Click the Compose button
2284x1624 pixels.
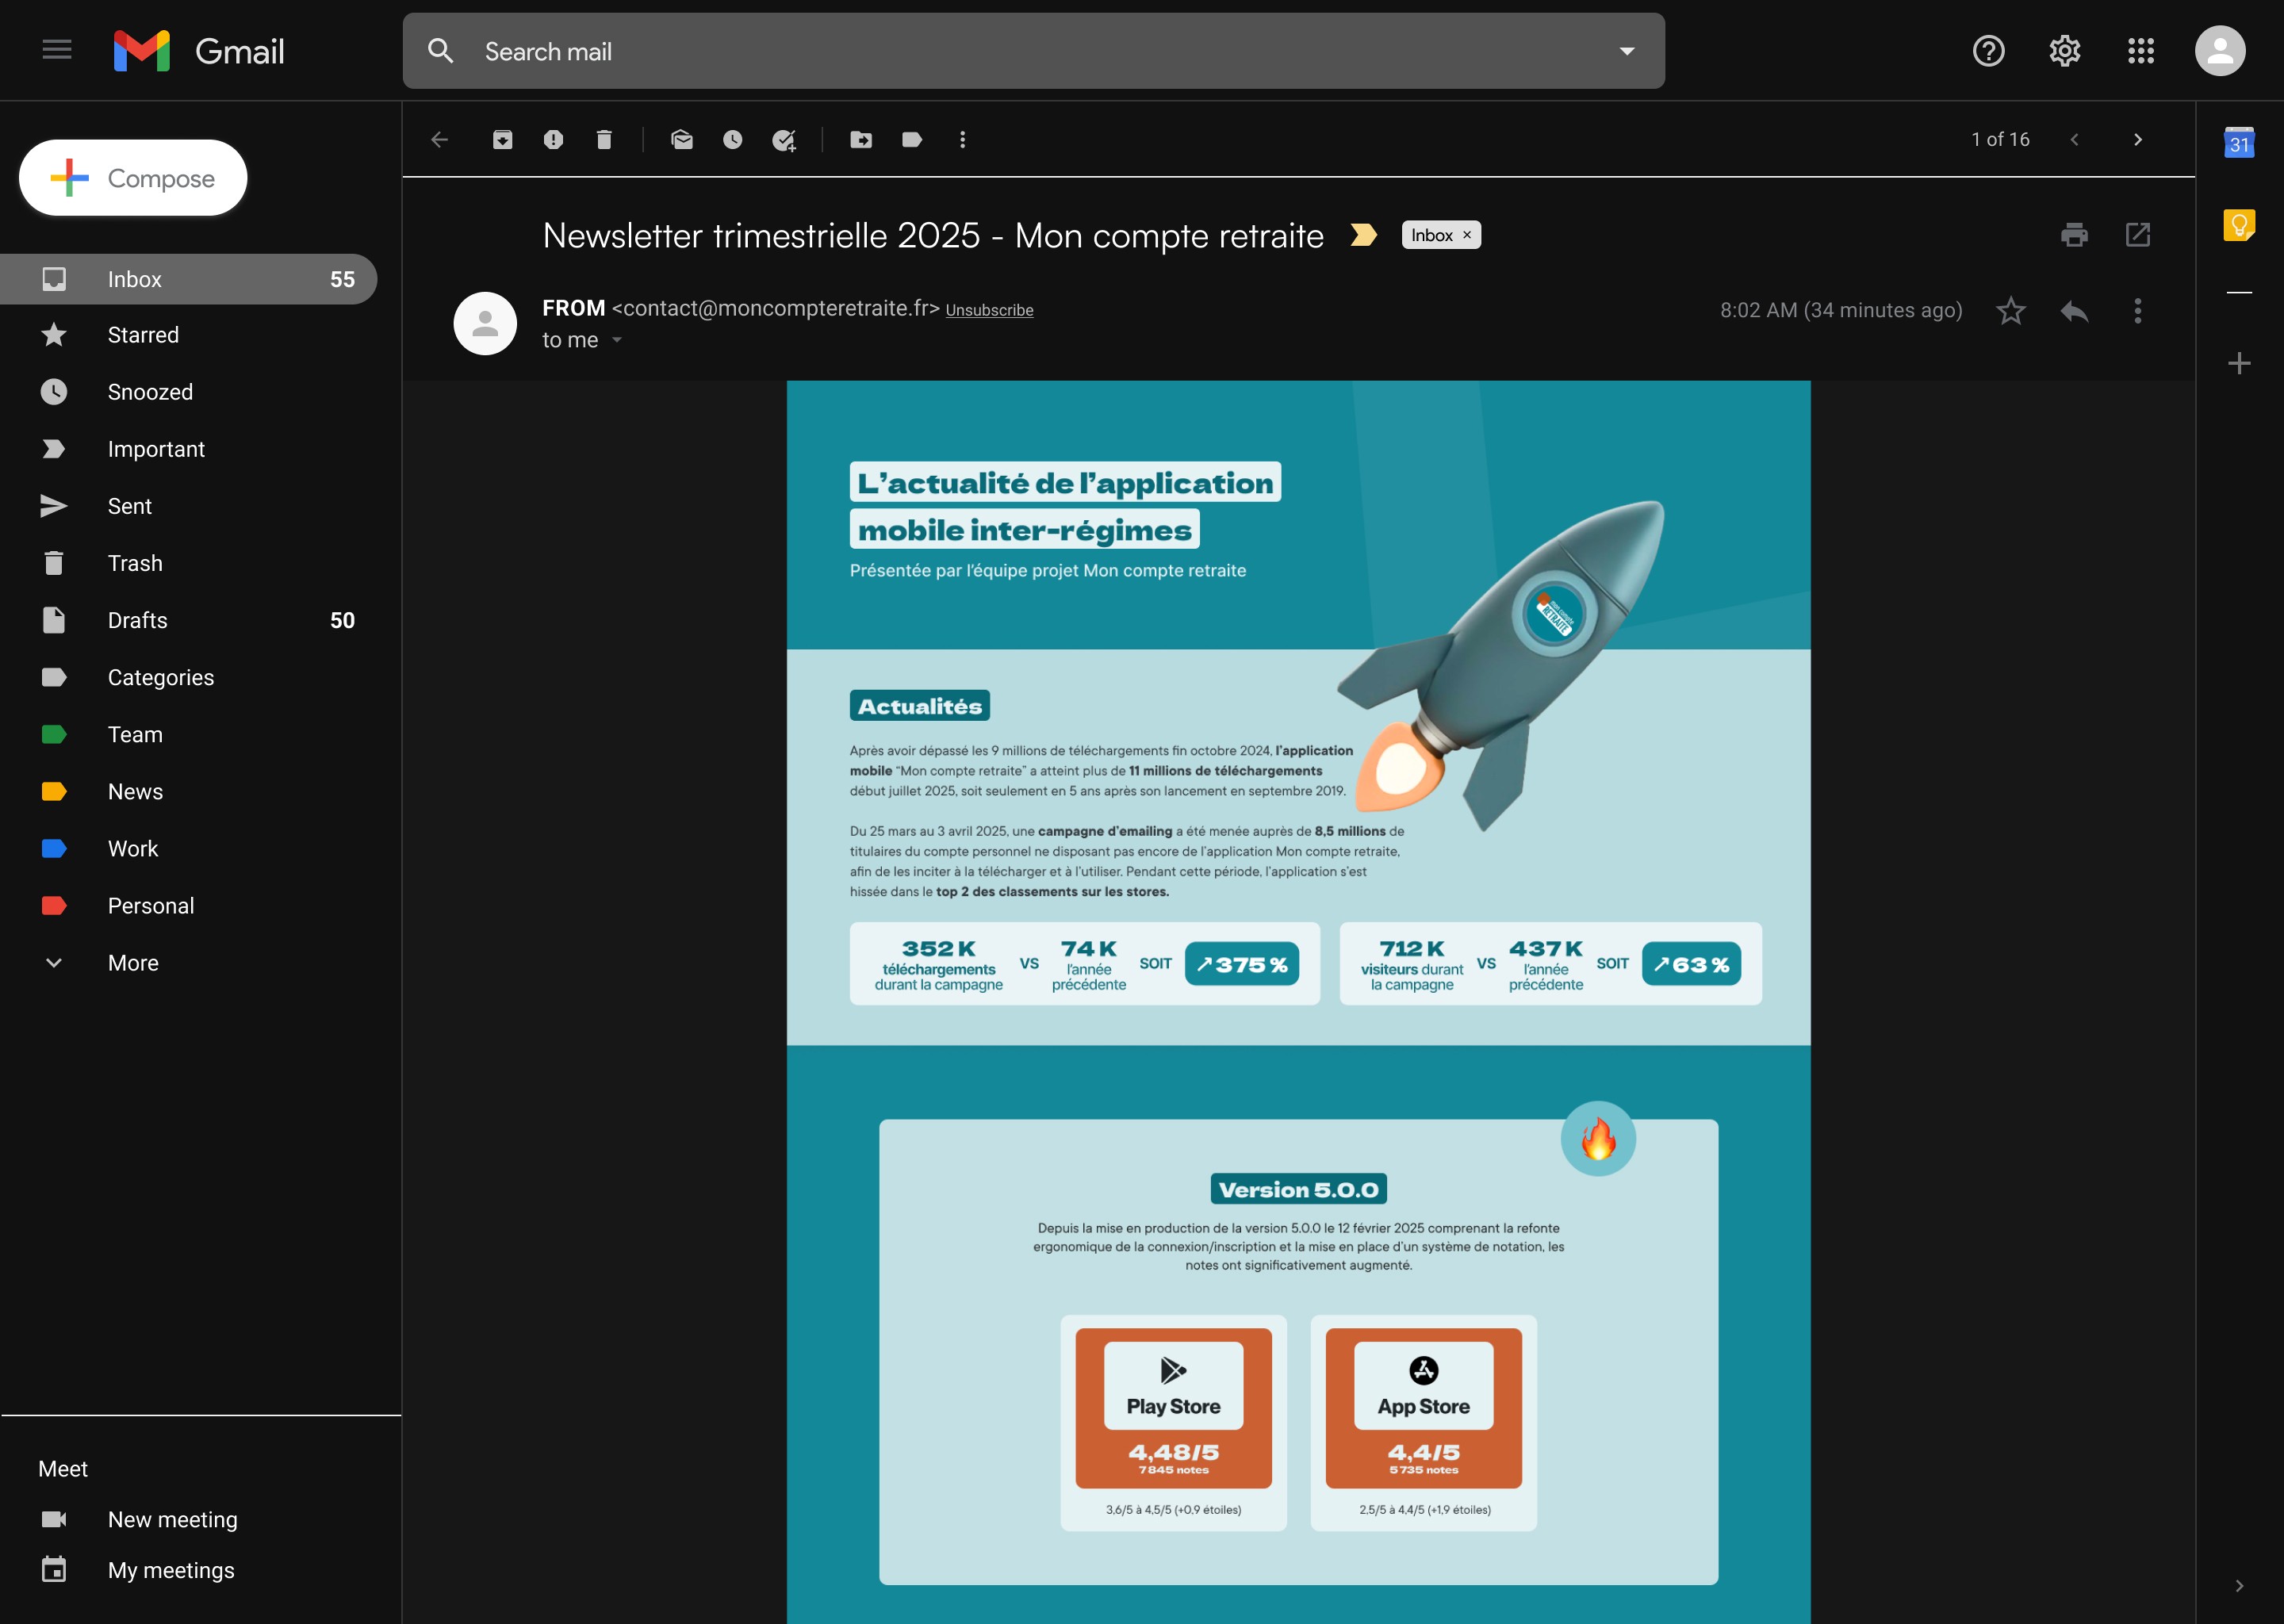133,178
